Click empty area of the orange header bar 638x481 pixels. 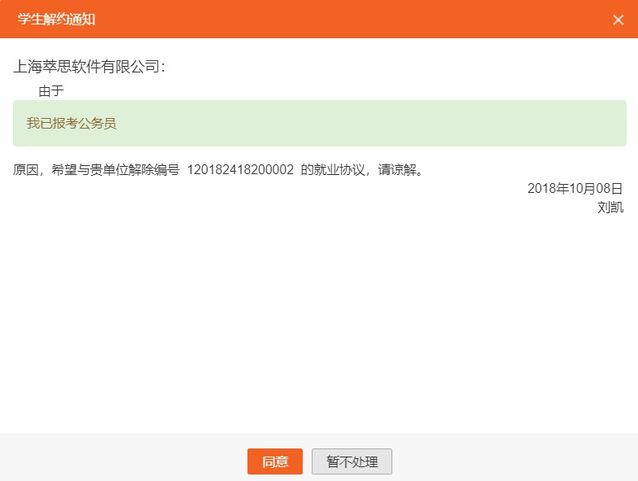350,19
